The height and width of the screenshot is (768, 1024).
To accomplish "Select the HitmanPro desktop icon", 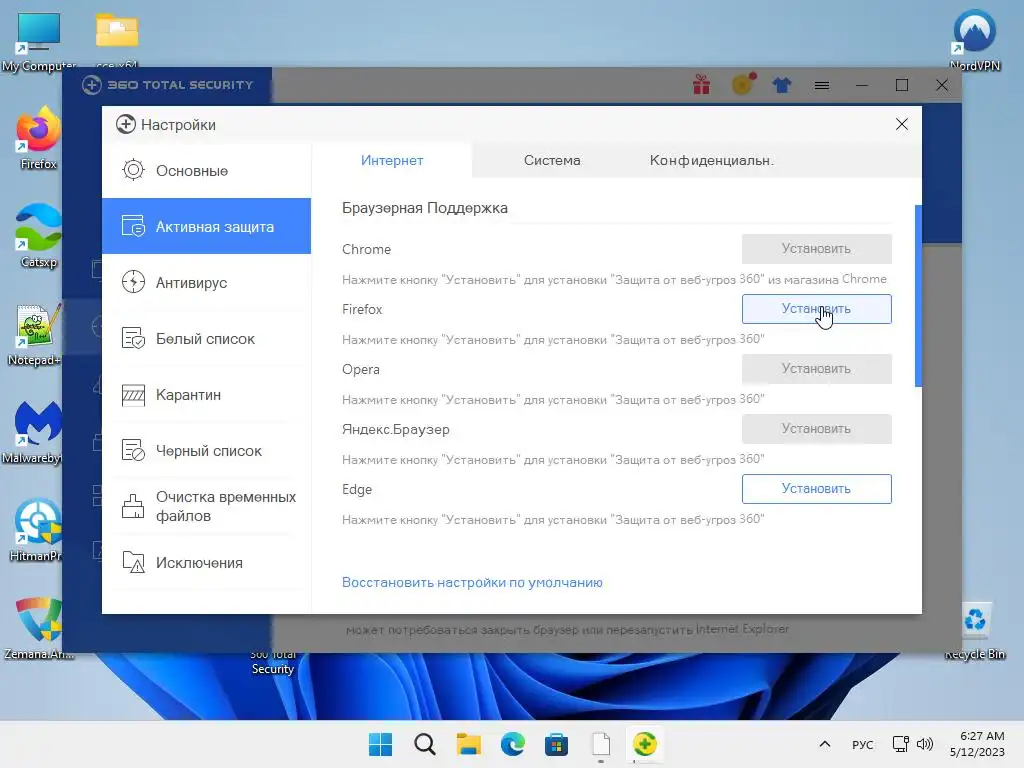I will coord(36,530).
